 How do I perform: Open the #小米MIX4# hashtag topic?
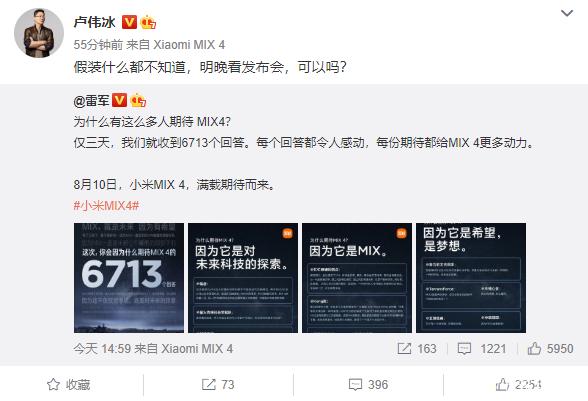(106, 205)
